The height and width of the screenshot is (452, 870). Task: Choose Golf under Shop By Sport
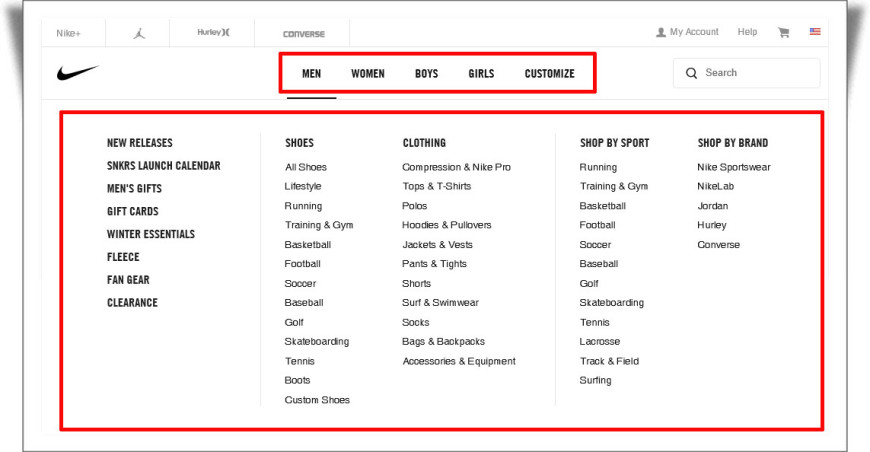pos(589,283)
